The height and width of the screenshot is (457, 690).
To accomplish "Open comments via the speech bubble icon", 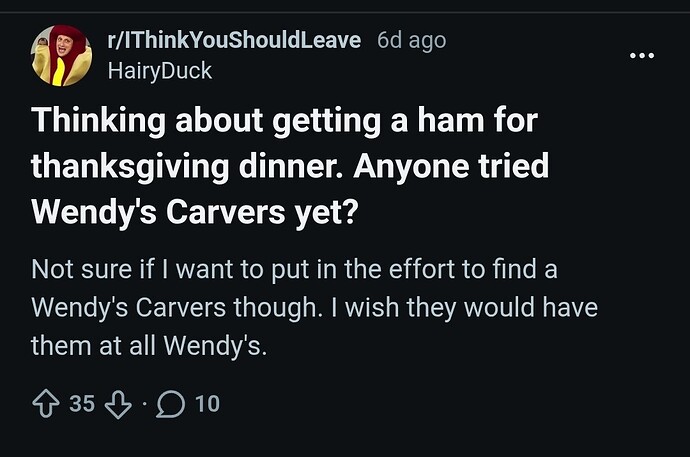I will 172,404.
